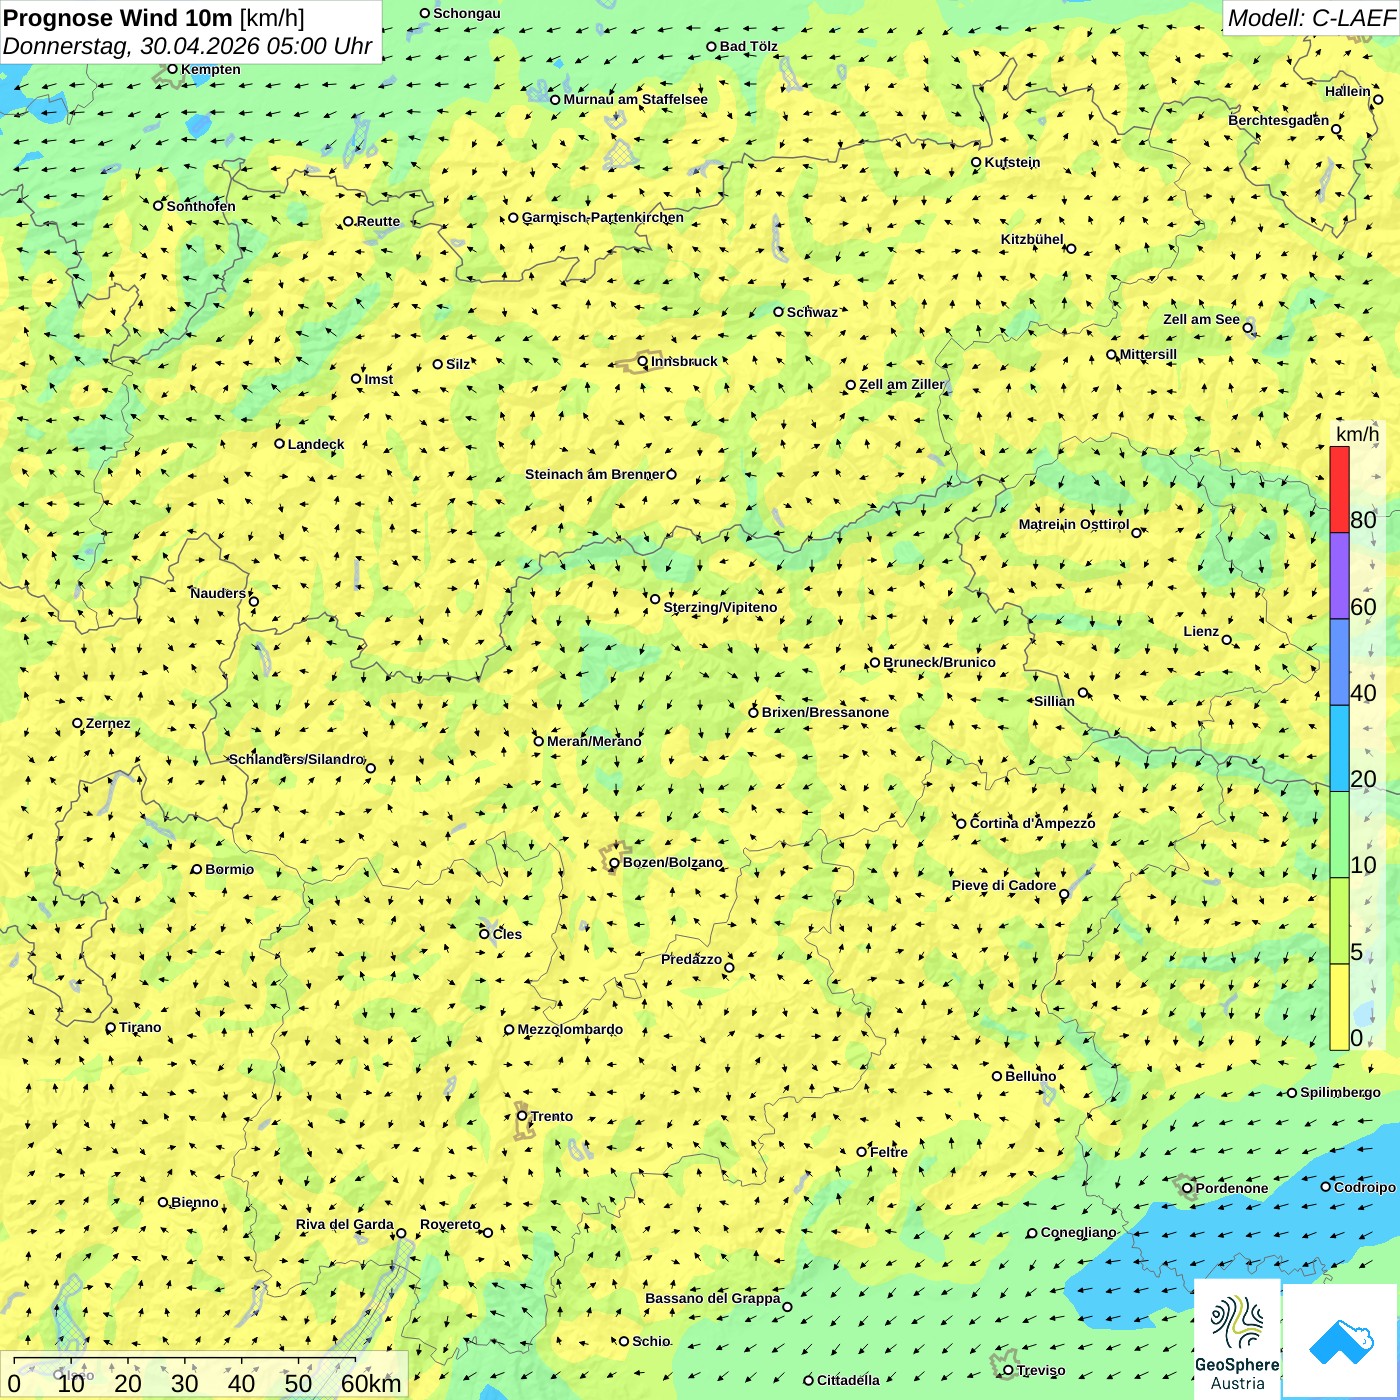Click the 'km/h' legend unit label
This screenshot has height=1400, width=1400.
coord(1357,434)
